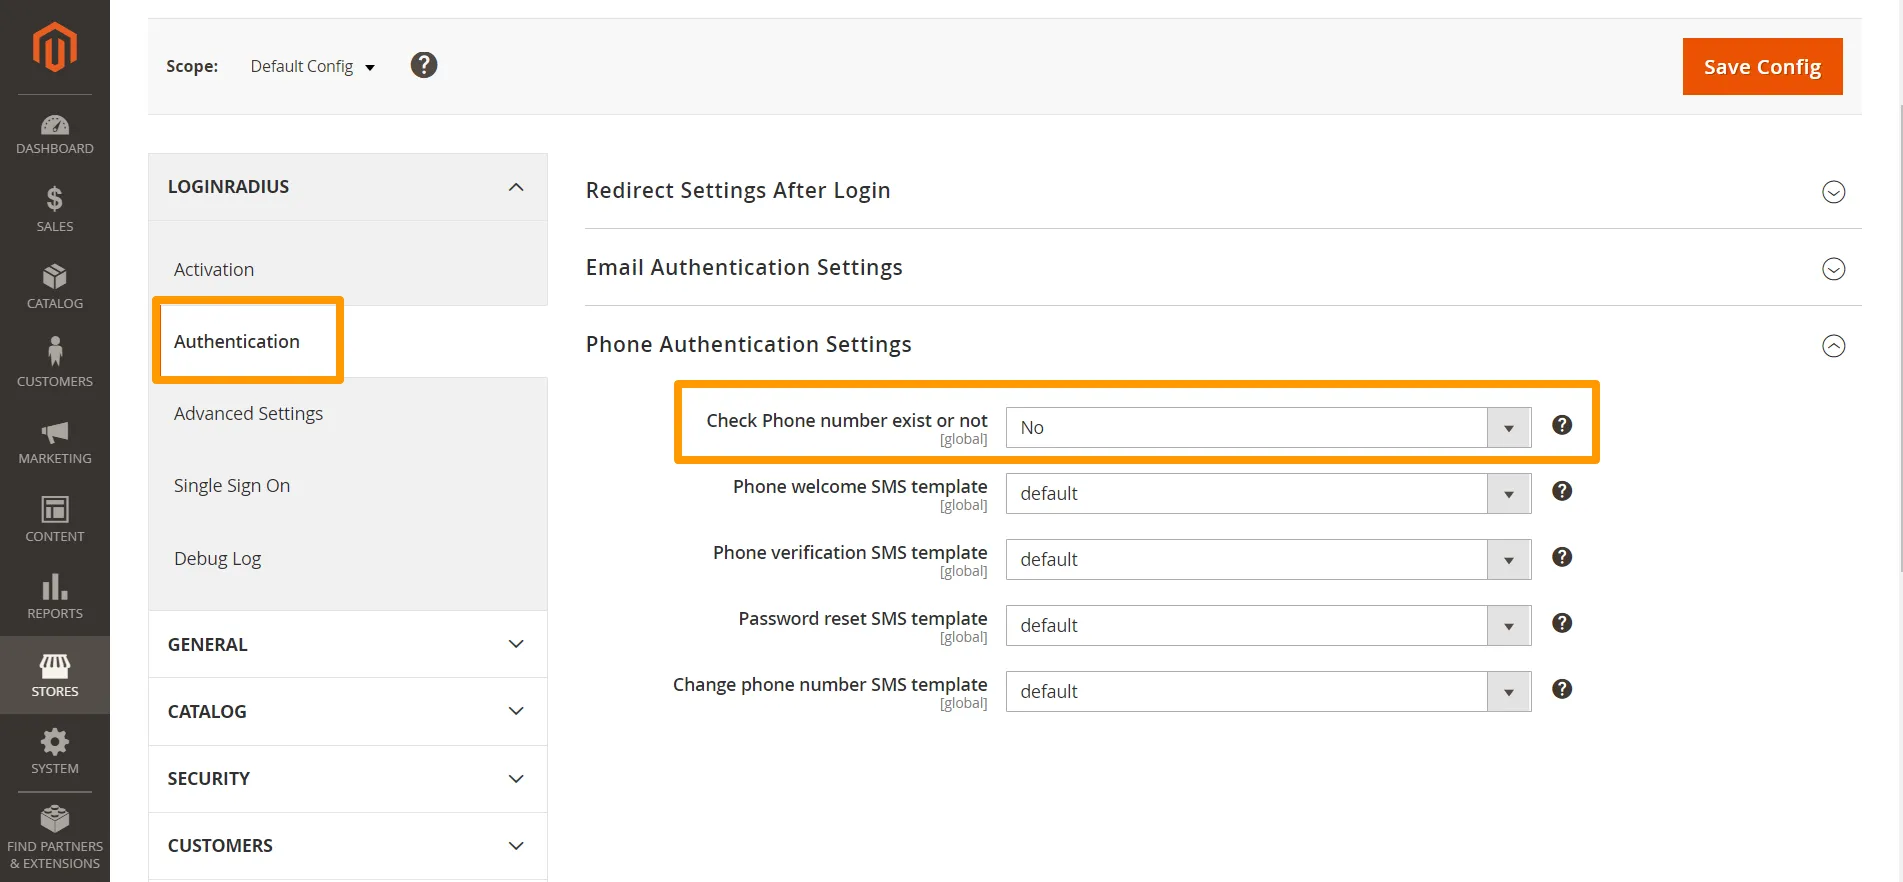Open Password reset SMS template dropdown
This screenshot has width=1903, height=882.
tap(1267, 626)
